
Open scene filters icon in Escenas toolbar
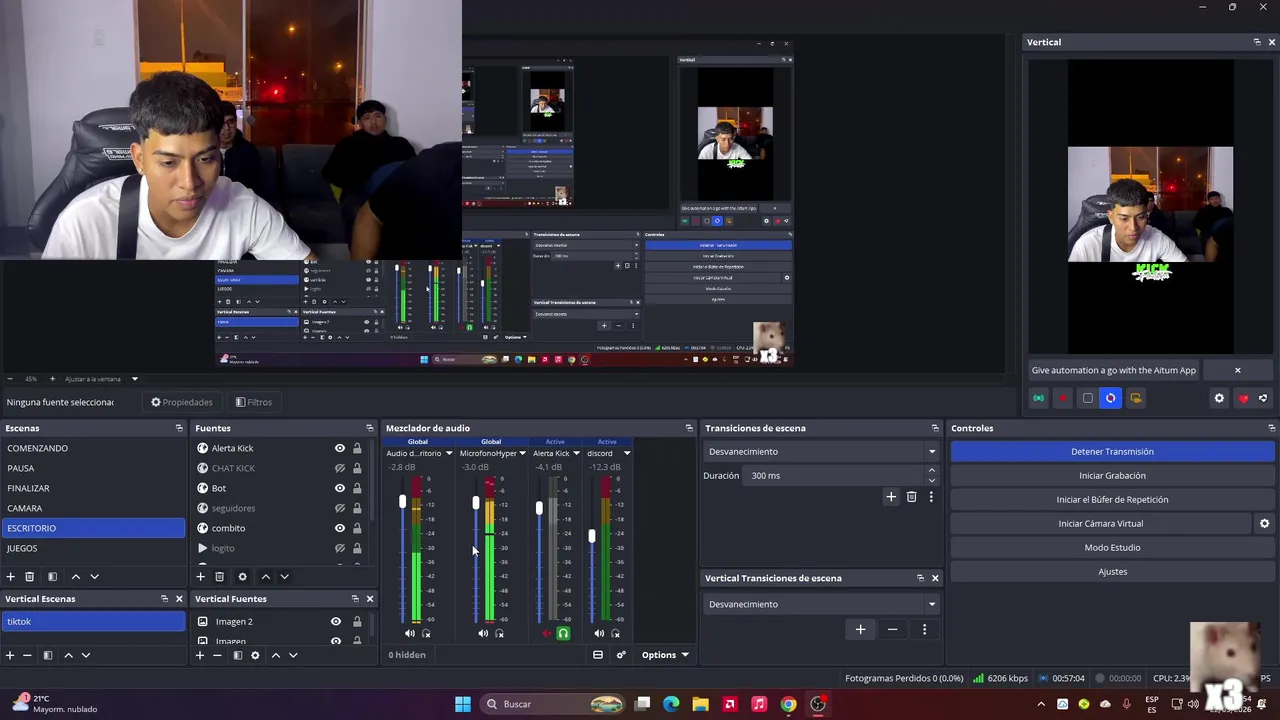(52, 576)
